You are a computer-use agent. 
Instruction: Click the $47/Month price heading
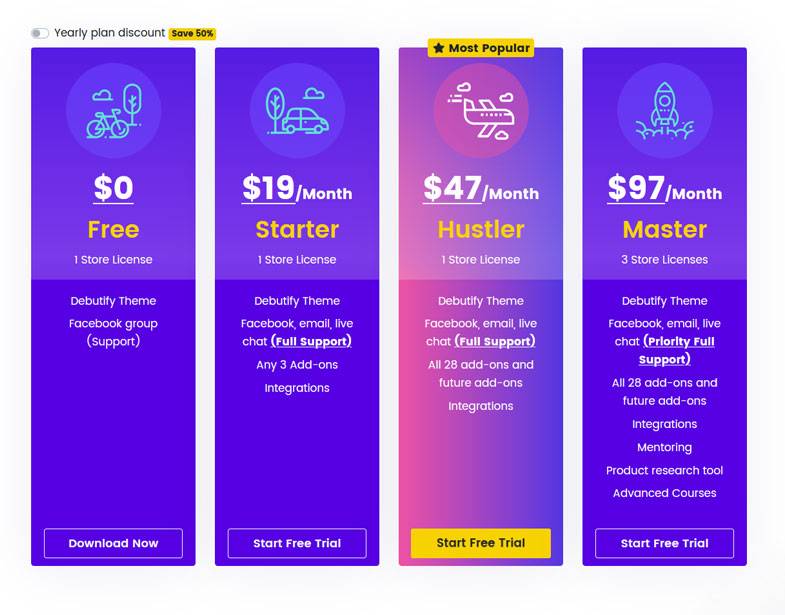481,188
